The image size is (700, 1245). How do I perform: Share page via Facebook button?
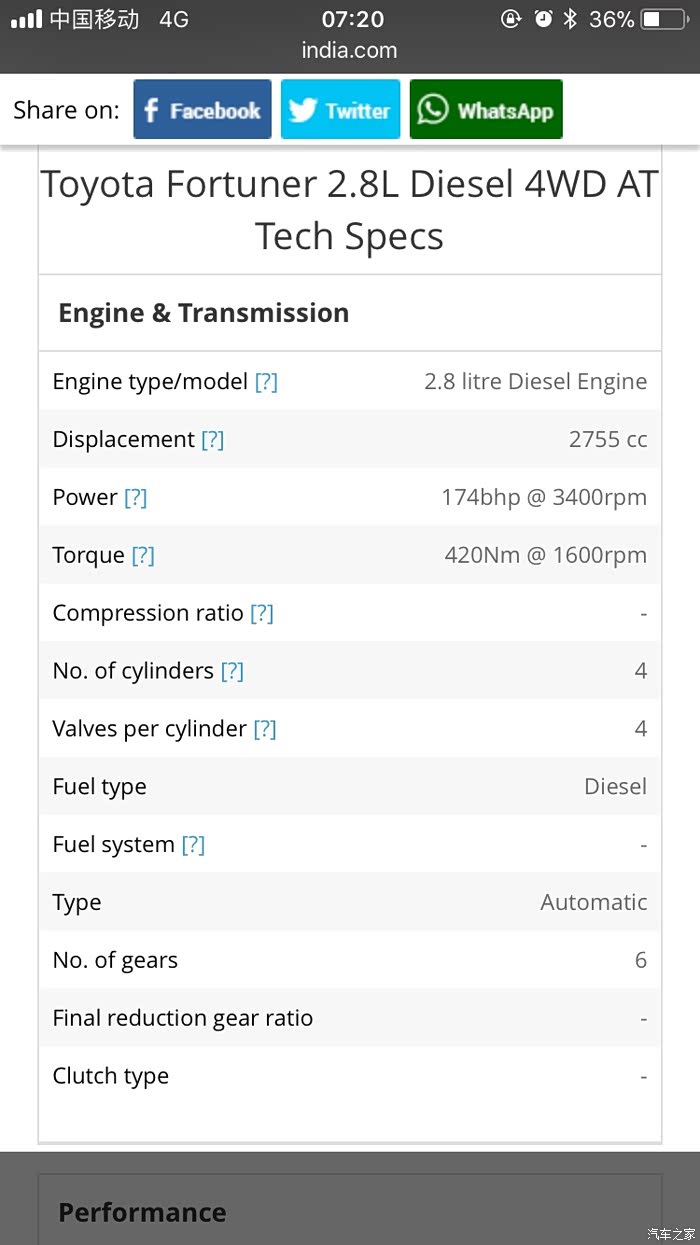click(x=202, y=110)
